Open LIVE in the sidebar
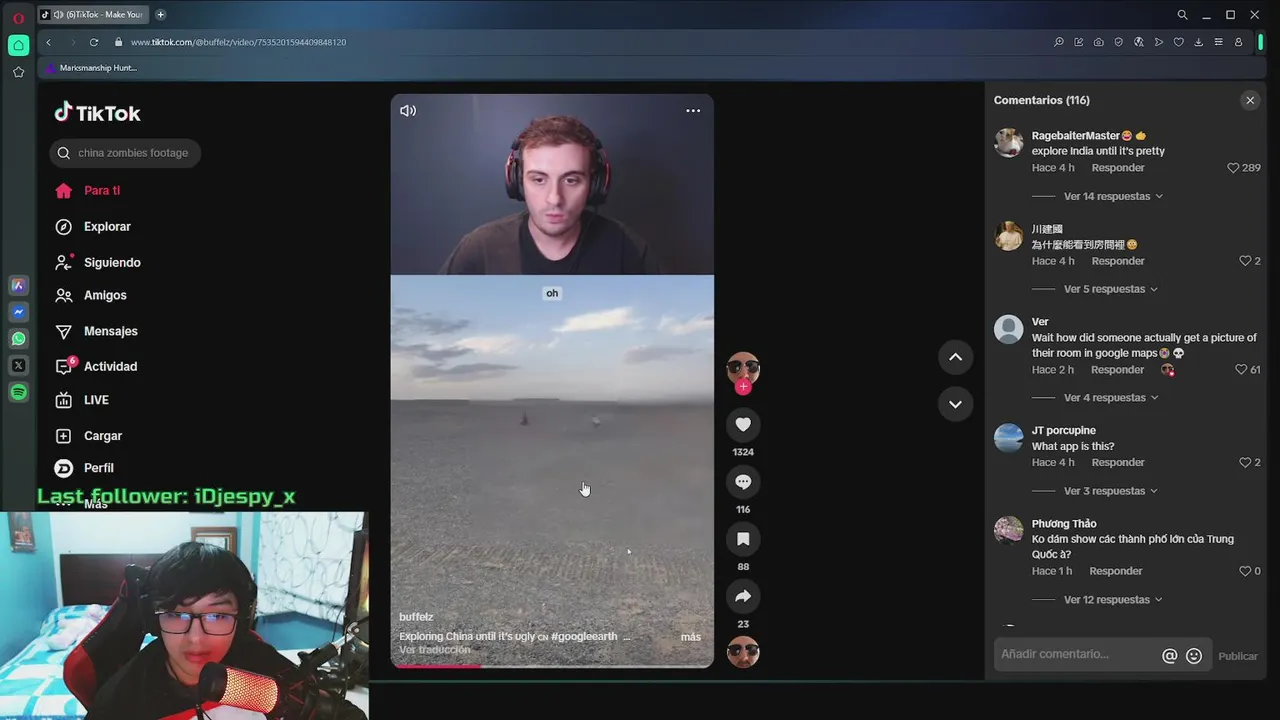The height and width of the screenshot is (720, 1280). [96, 400]
